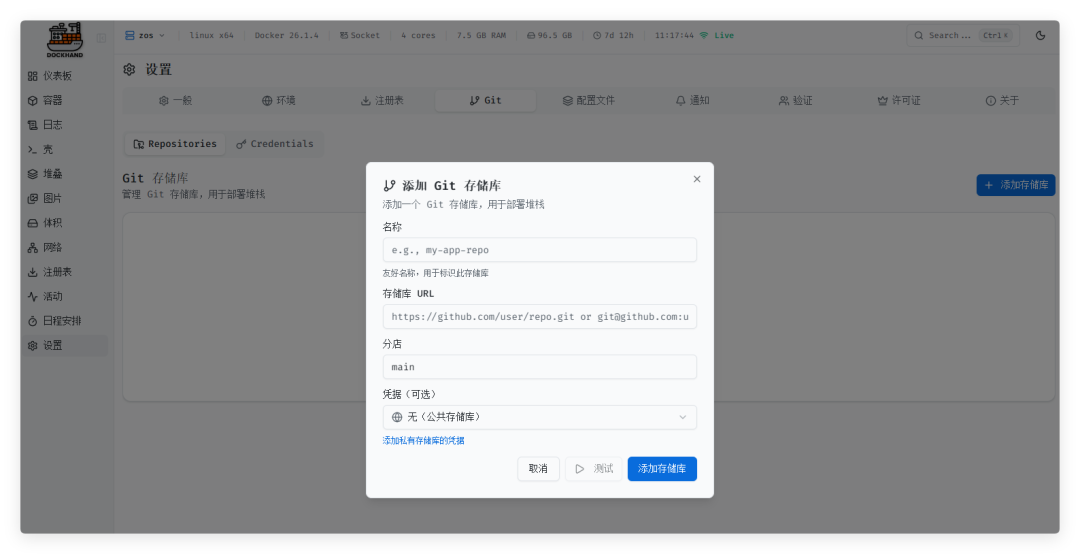
Task: Switch to the 通知 notifications tab
Action: pos(692,101)
